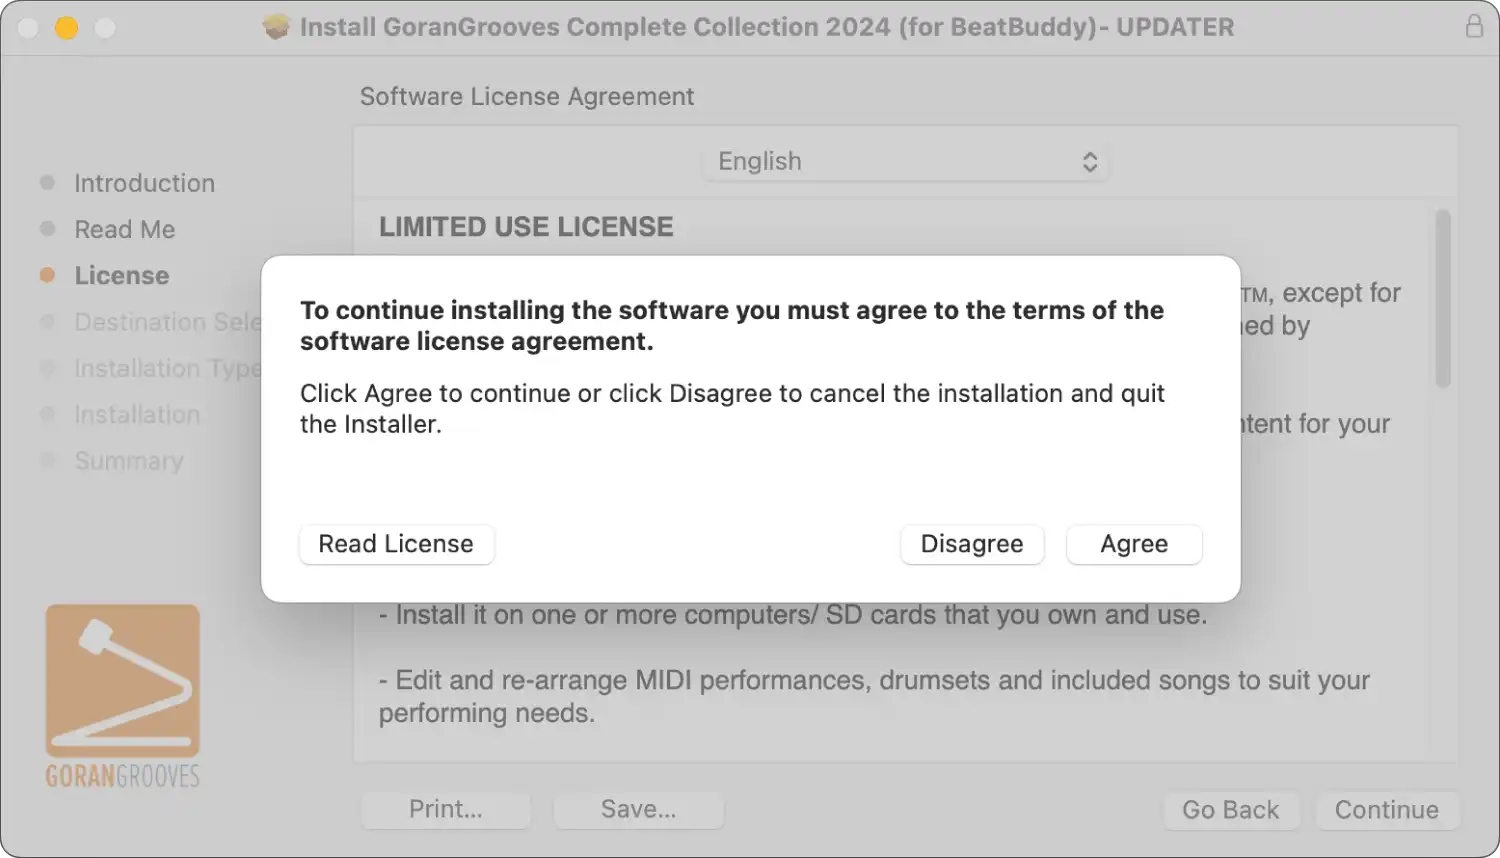Click the Agree button in the dialog
This screenshot has width=1500, height=858.
pyautogui.click(x=1134, y=544)
